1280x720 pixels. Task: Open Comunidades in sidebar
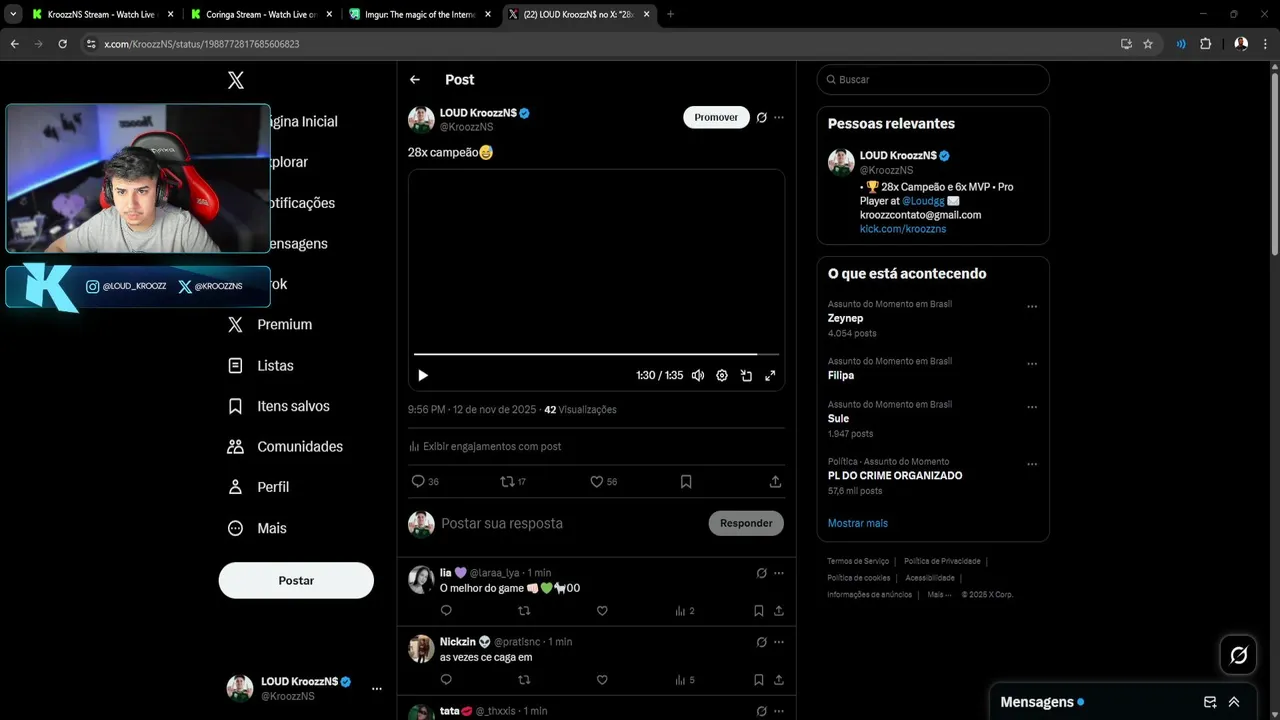tap(285, 447)
